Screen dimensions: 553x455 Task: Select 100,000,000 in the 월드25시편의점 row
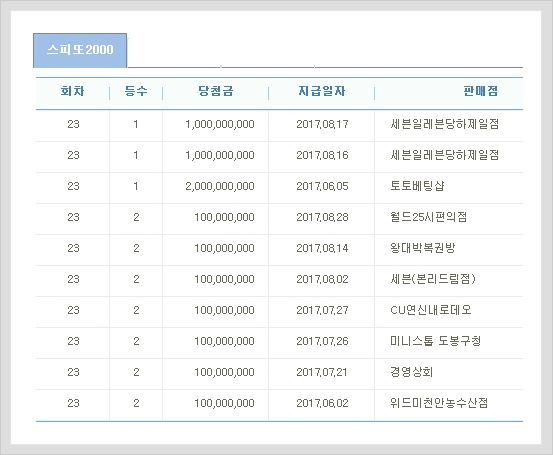pos(224,217)
